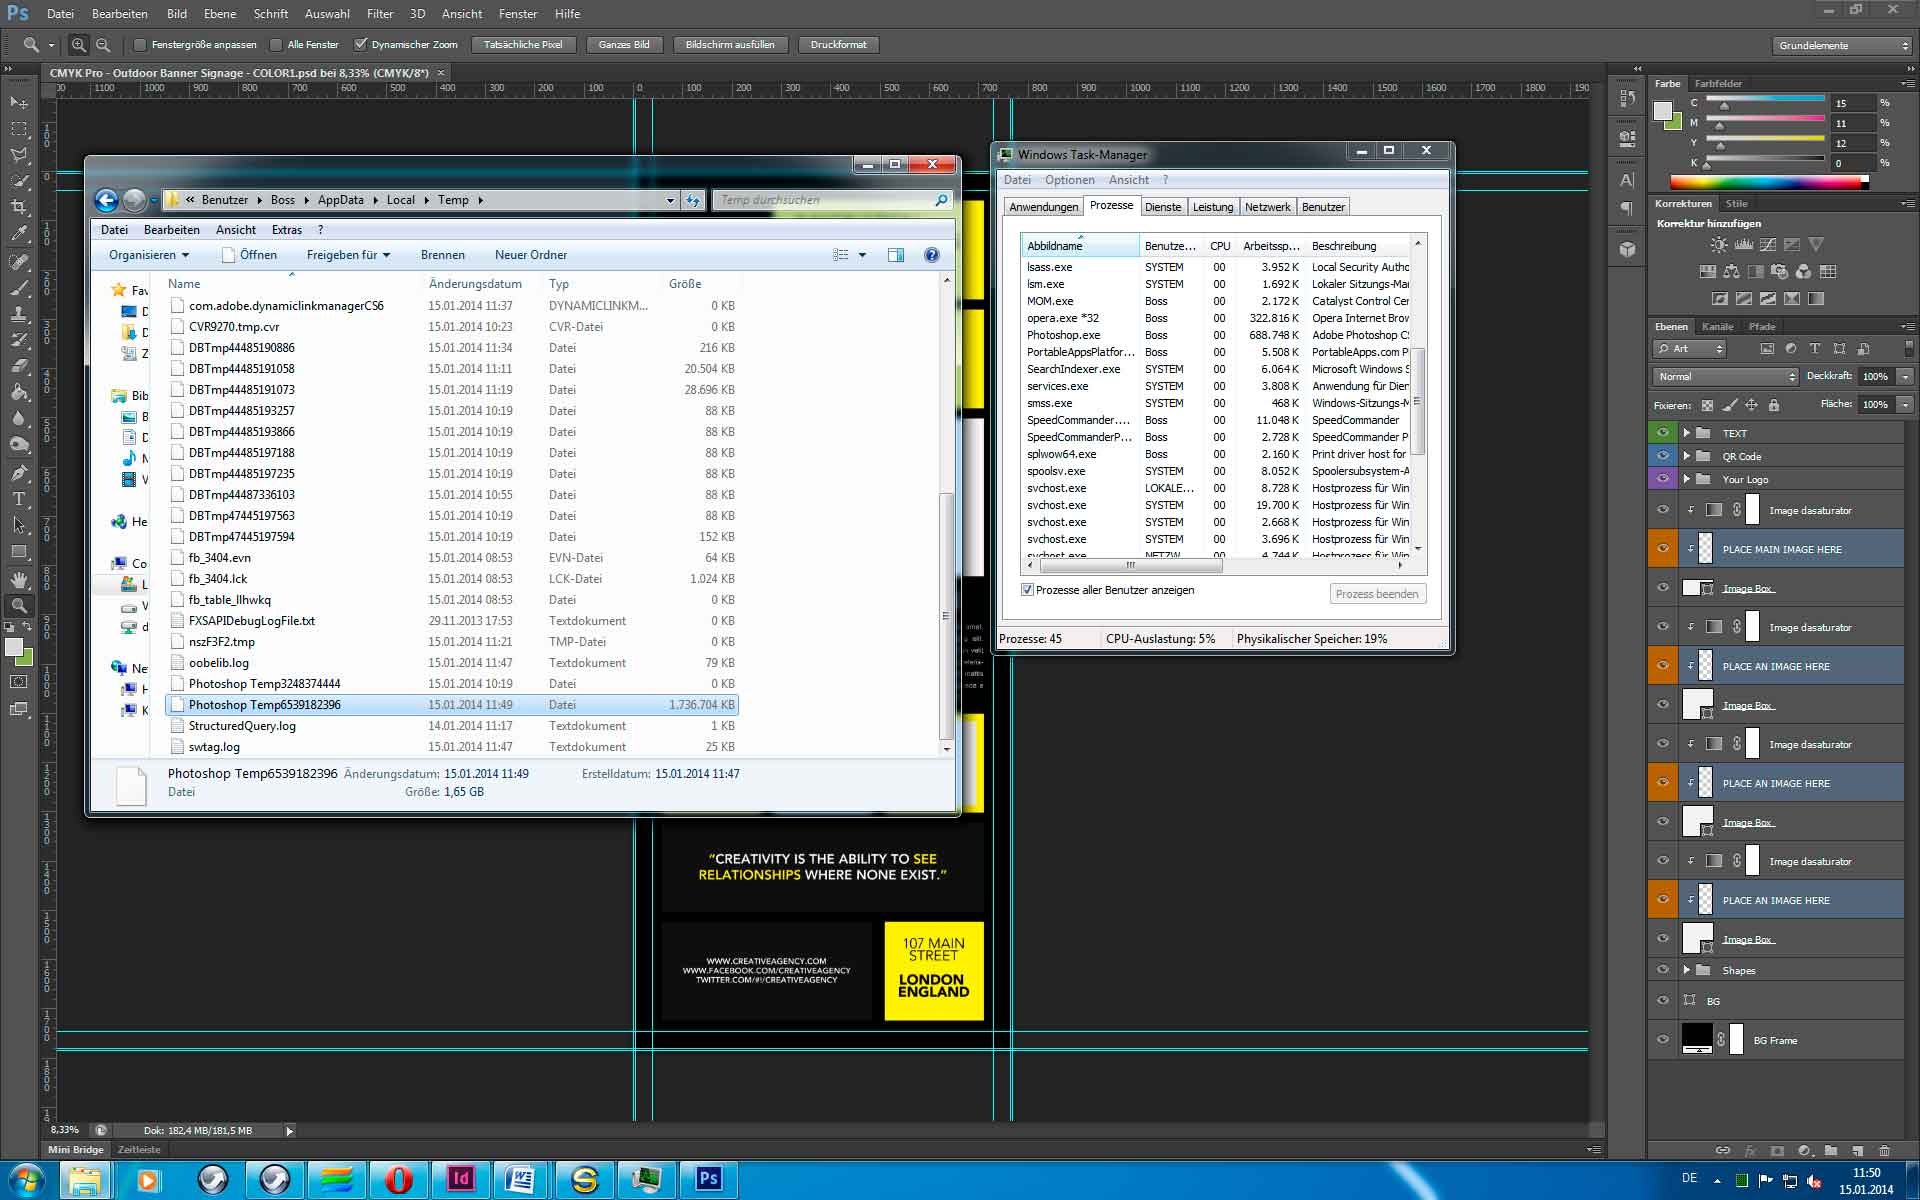Switch to the Leistung tab

coord(1212,207)
